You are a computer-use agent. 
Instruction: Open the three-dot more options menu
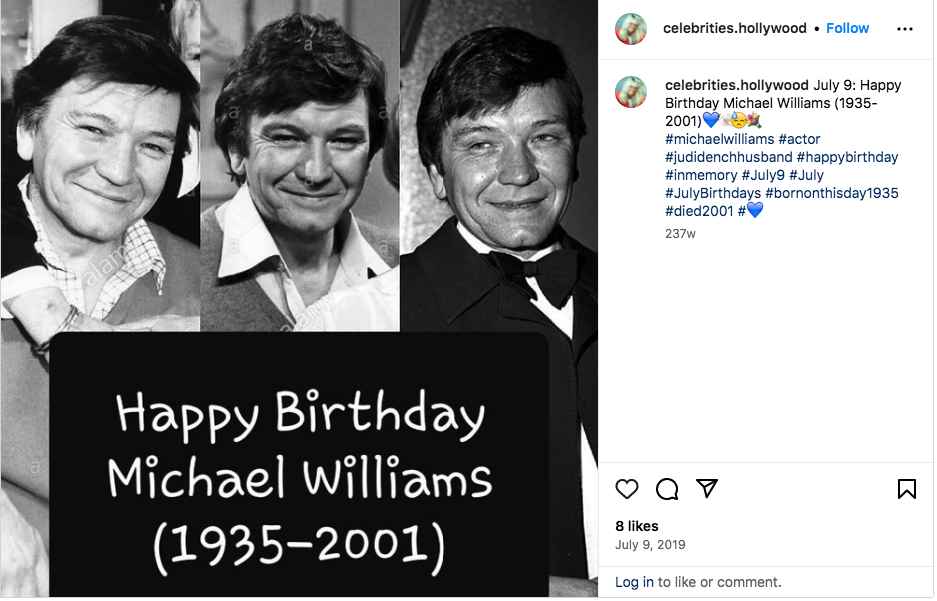click(905, 29)
